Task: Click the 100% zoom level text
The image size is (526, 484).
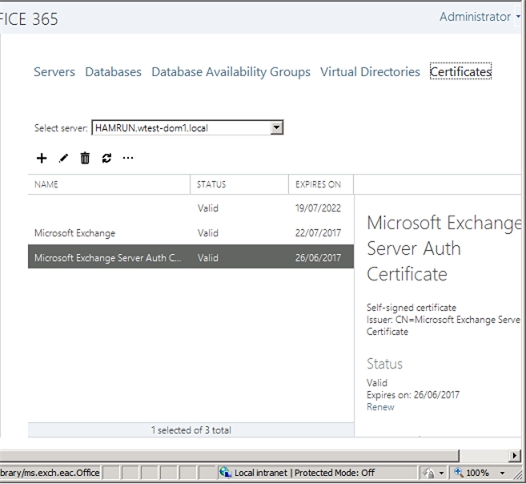Action: [x=477, y=473]
